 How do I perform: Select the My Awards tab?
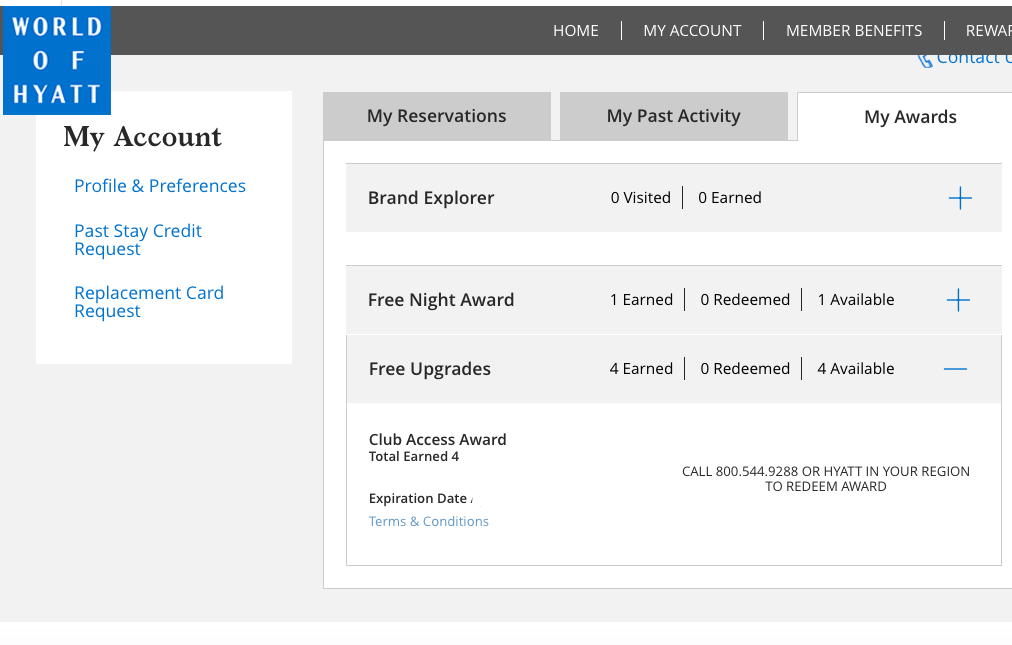tap(905, 117)
